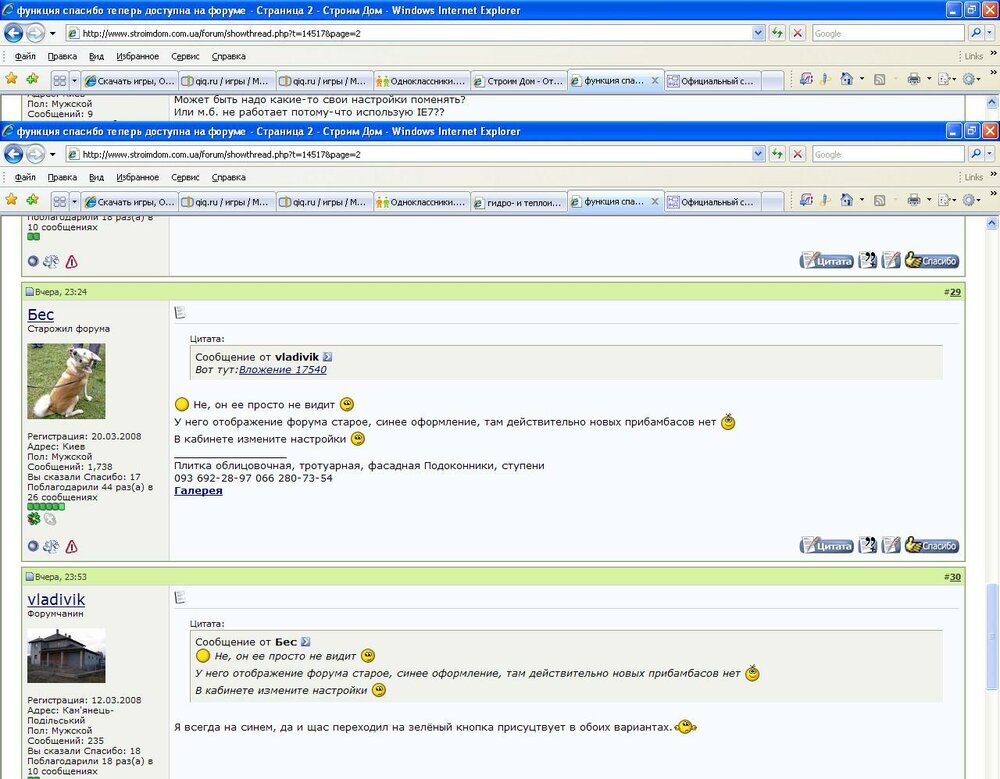
Task: Open the Справка menu in the front window
Action: click(x=228, y=177)
